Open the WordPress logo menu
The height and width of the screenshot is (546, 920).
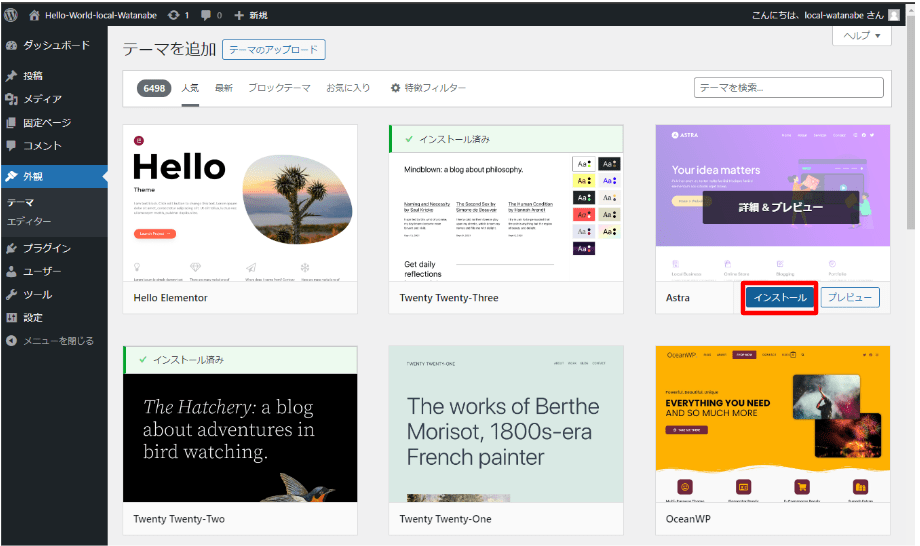click(11, 15)
